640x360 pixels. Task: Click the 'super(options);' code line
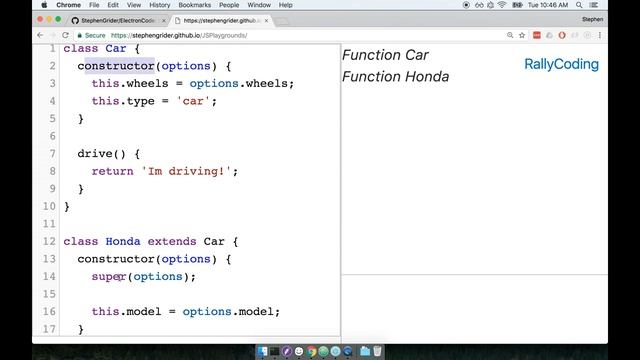point(144,277)
